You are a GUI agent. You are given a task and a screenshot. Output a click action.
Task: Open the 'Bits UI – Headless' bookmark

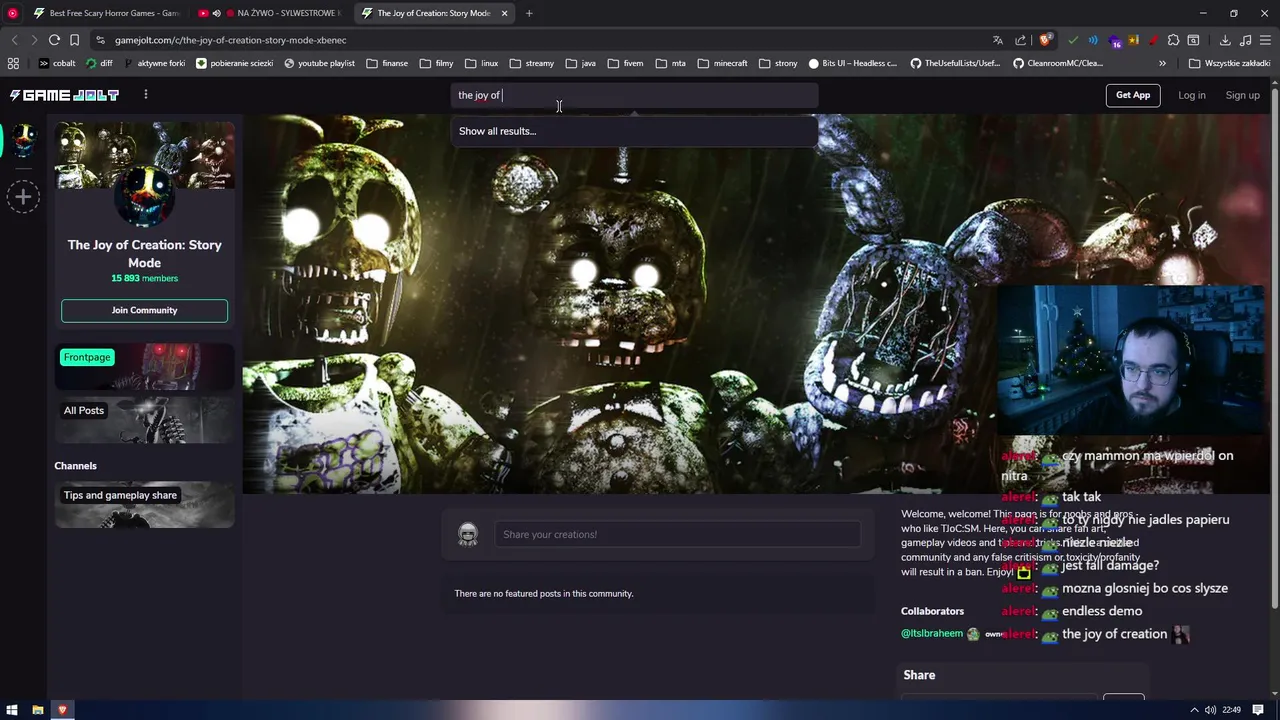(x=852, y=63)
